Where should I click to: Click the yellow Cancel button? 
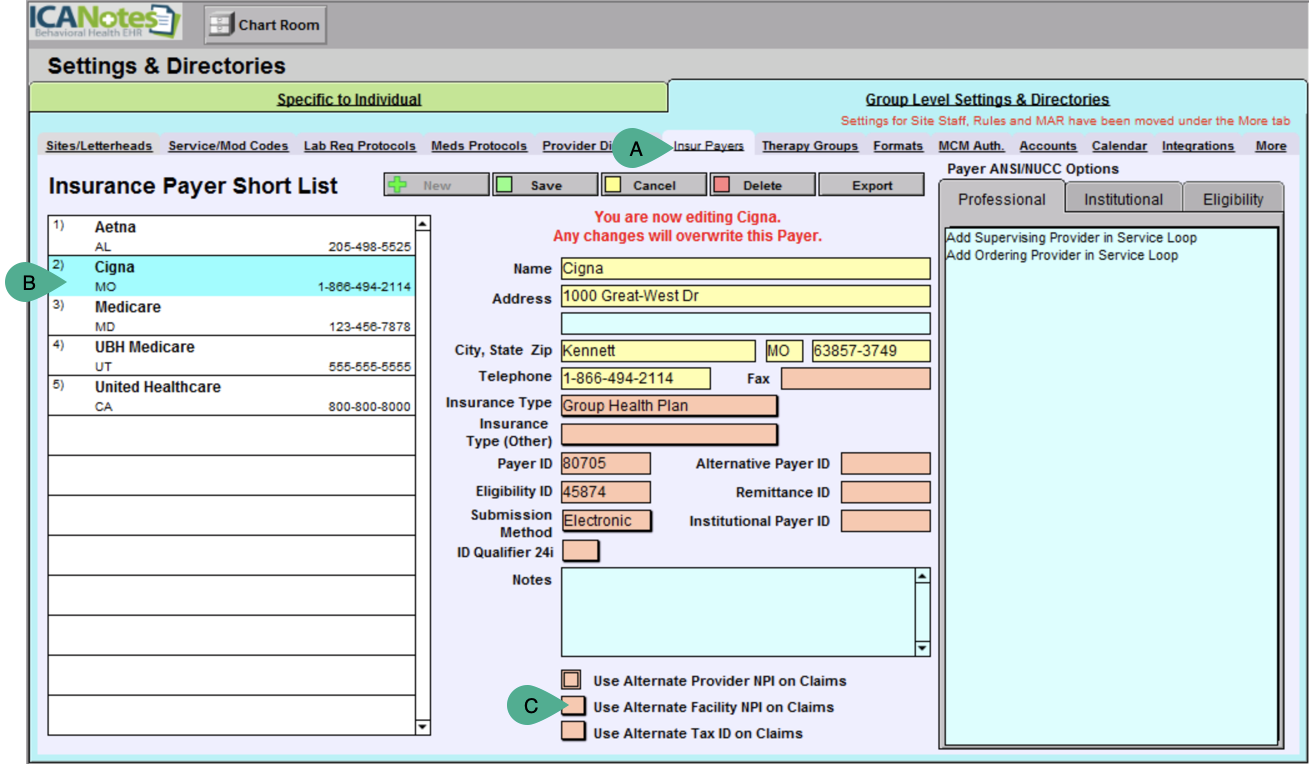[x=653, y=185]
